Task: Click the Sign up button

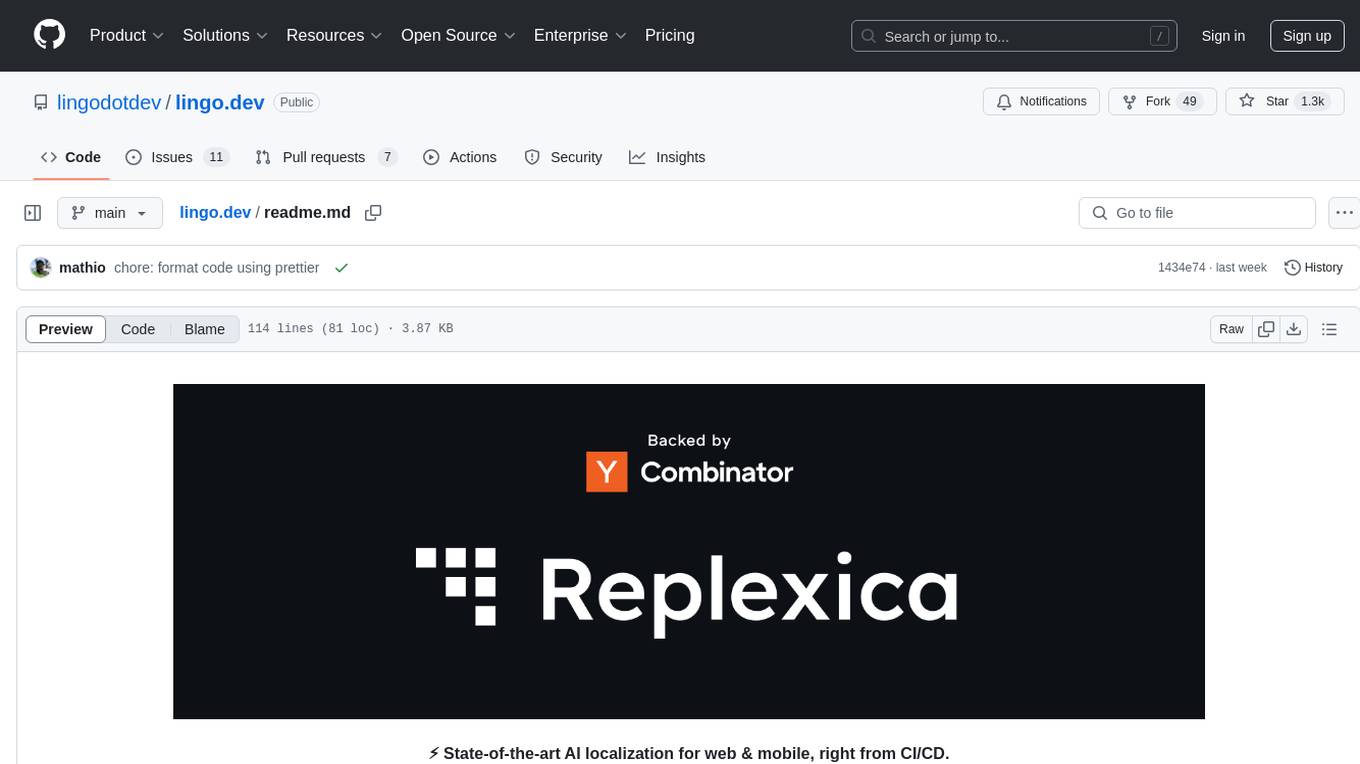Action: click(x=1307, y=36)
